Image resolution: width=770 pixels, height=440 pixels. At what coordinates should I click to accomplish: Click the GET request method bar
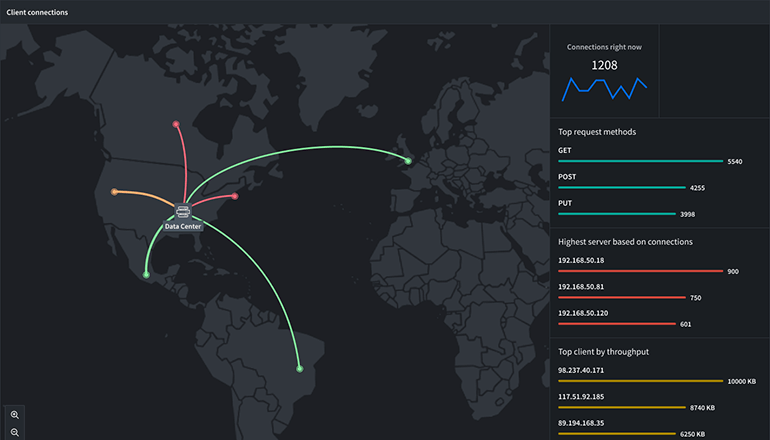coord(641,161)
